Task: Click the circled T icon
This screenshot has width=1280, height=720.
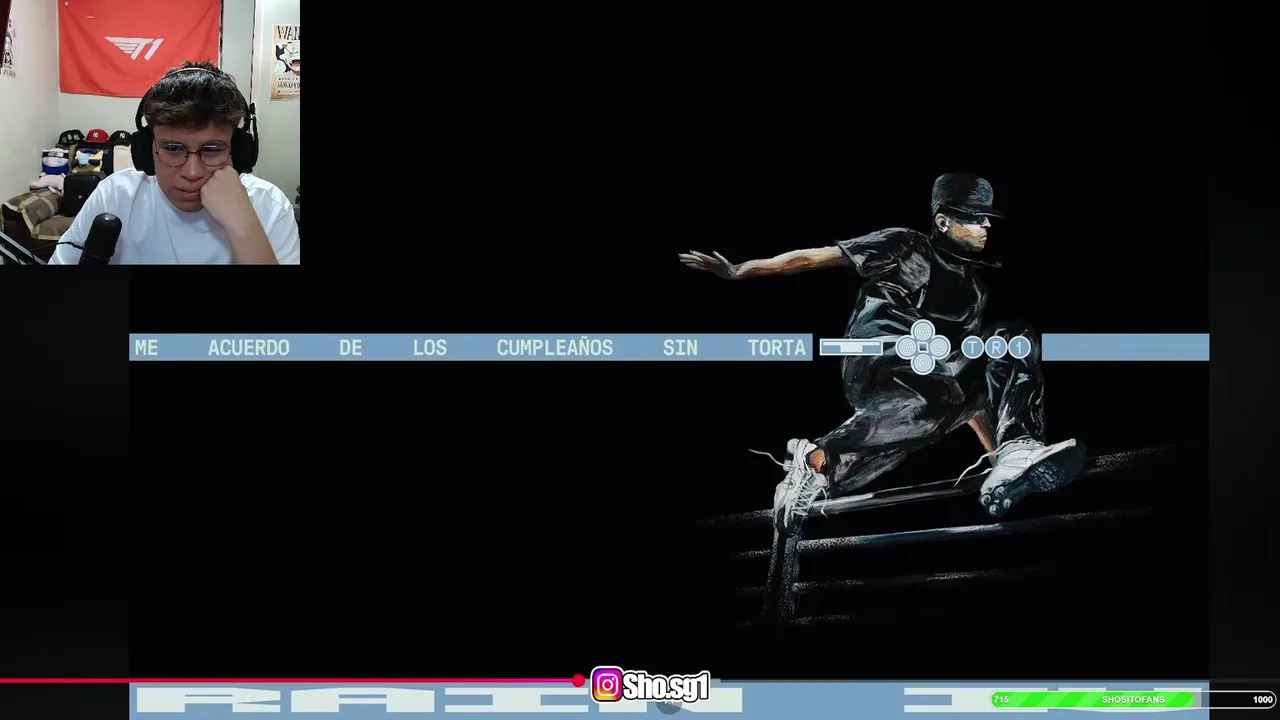Action: point(972,347)
